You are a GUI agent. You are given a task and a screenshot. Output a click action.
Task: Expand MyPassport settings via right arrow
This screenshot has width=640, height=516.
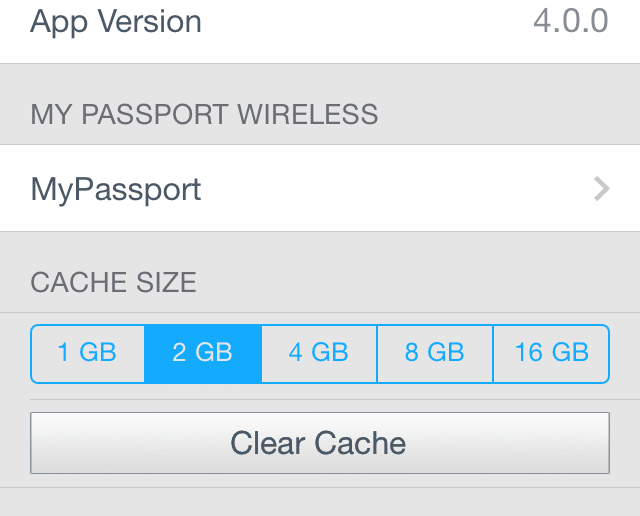602,189
